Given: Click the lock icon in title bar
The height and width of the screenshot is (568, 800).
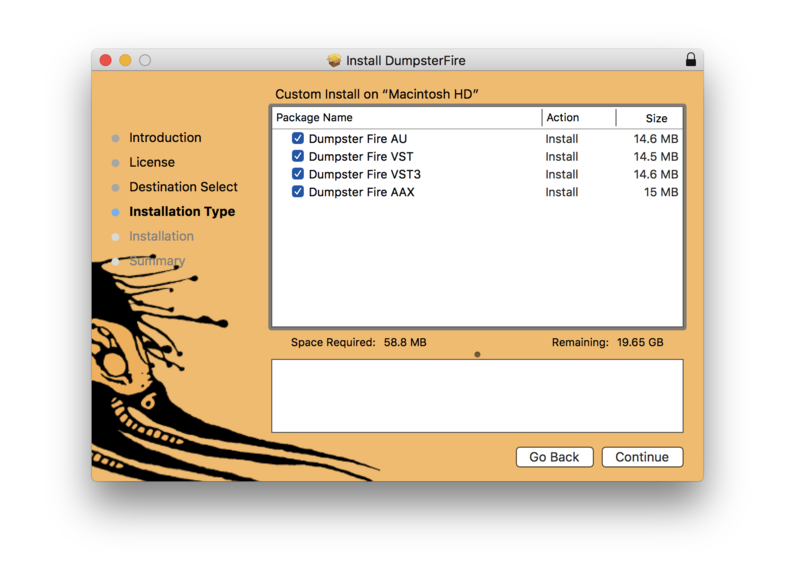Looking at the screenshot, I should [x=690, y=60].
